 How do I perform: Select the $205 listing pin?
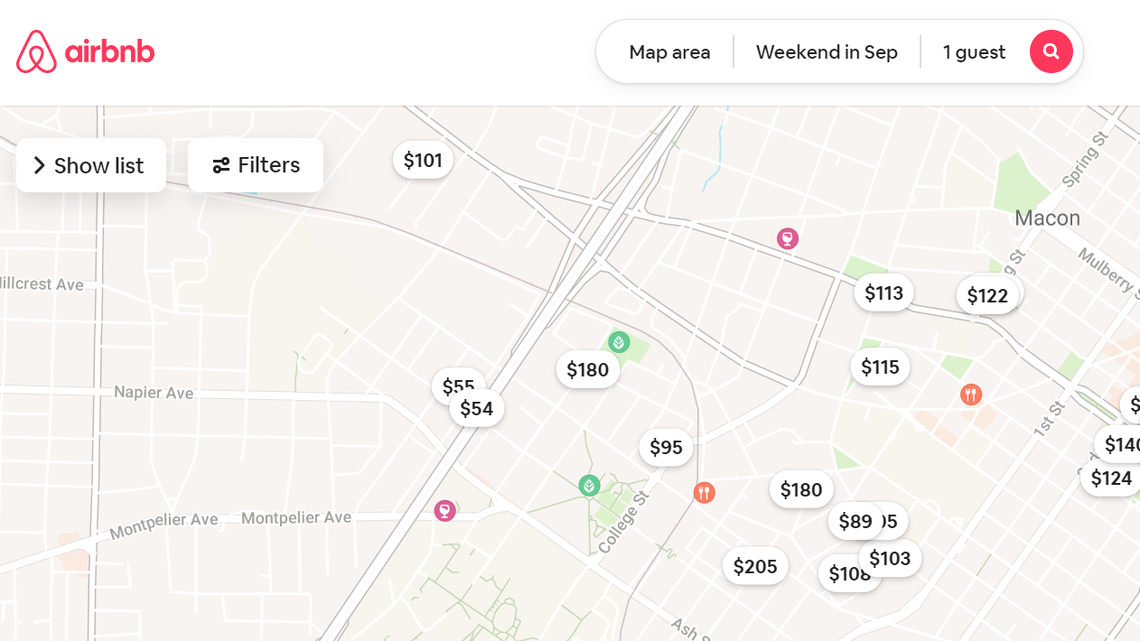coord(755,566)
